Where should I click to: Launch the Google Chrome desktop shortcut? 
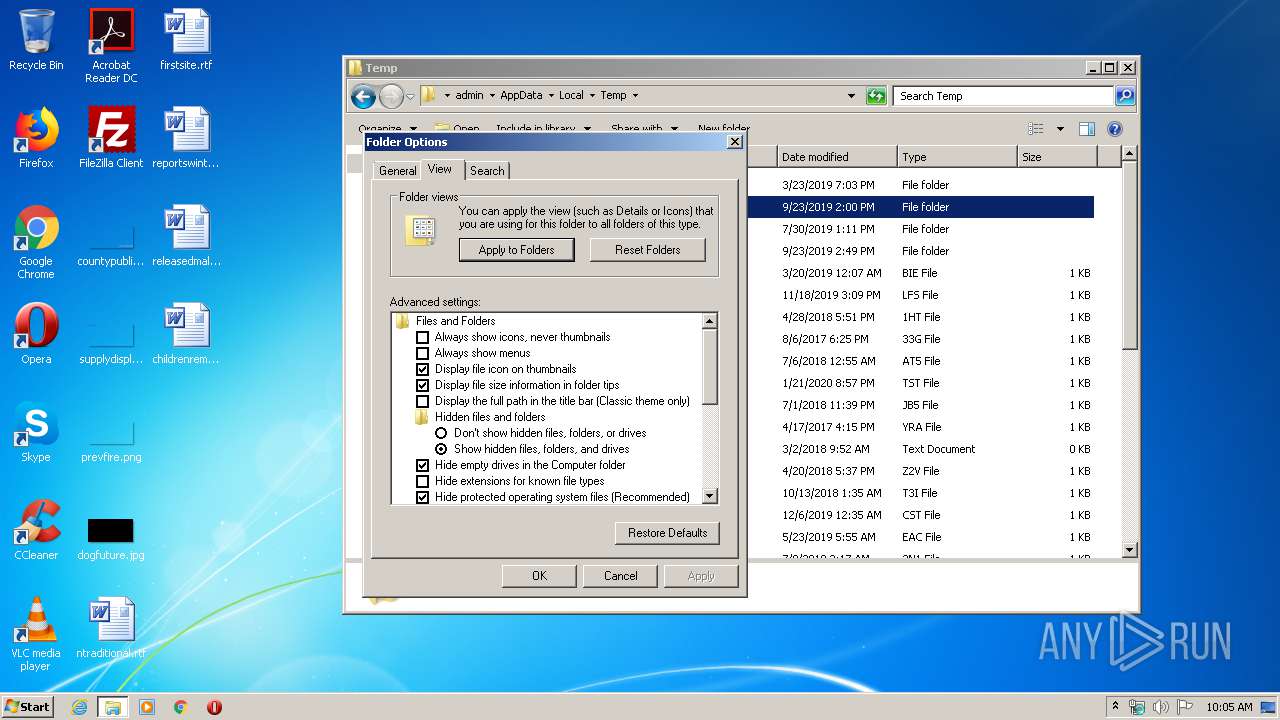click(36, 242)
